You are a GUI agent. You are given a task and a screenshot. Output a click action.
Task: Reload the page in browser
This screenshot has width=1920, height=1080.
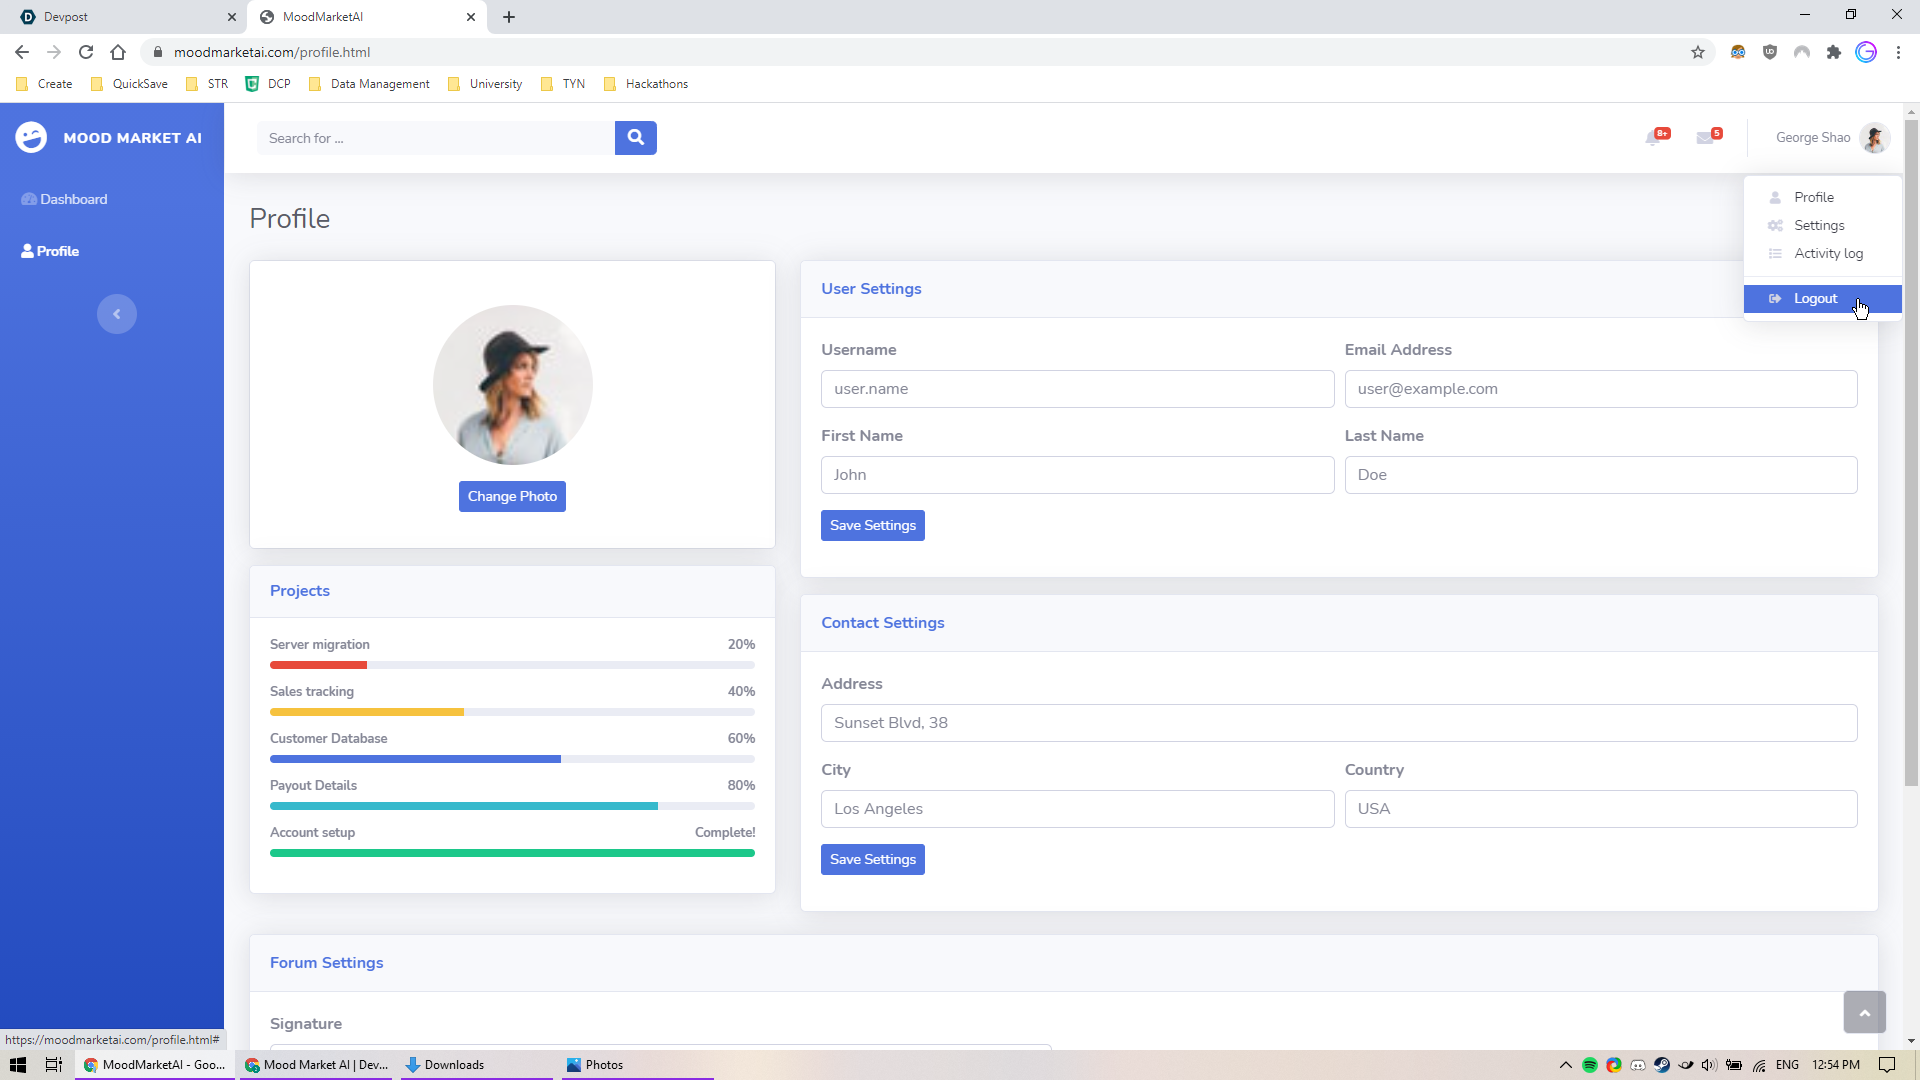86,52
